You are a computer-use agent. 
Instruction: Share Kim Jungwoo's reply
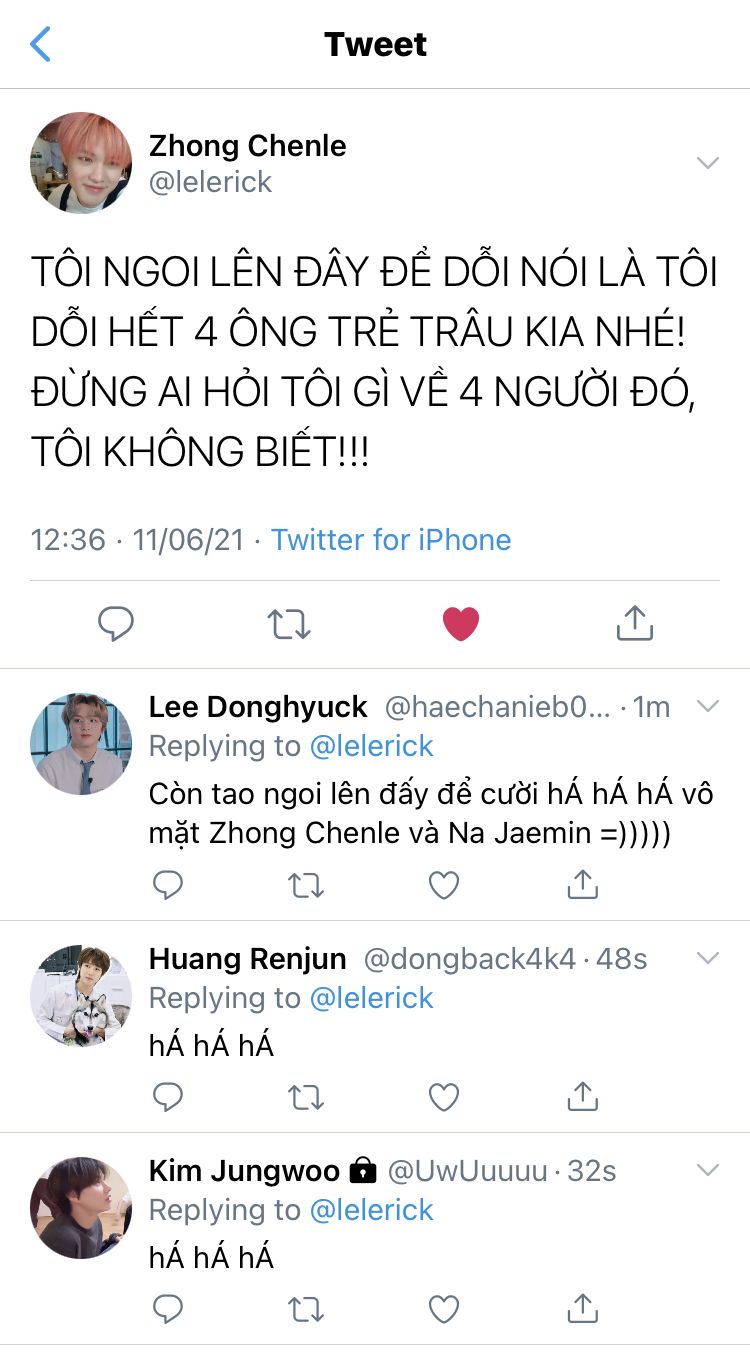click(x=582, y=1309)
